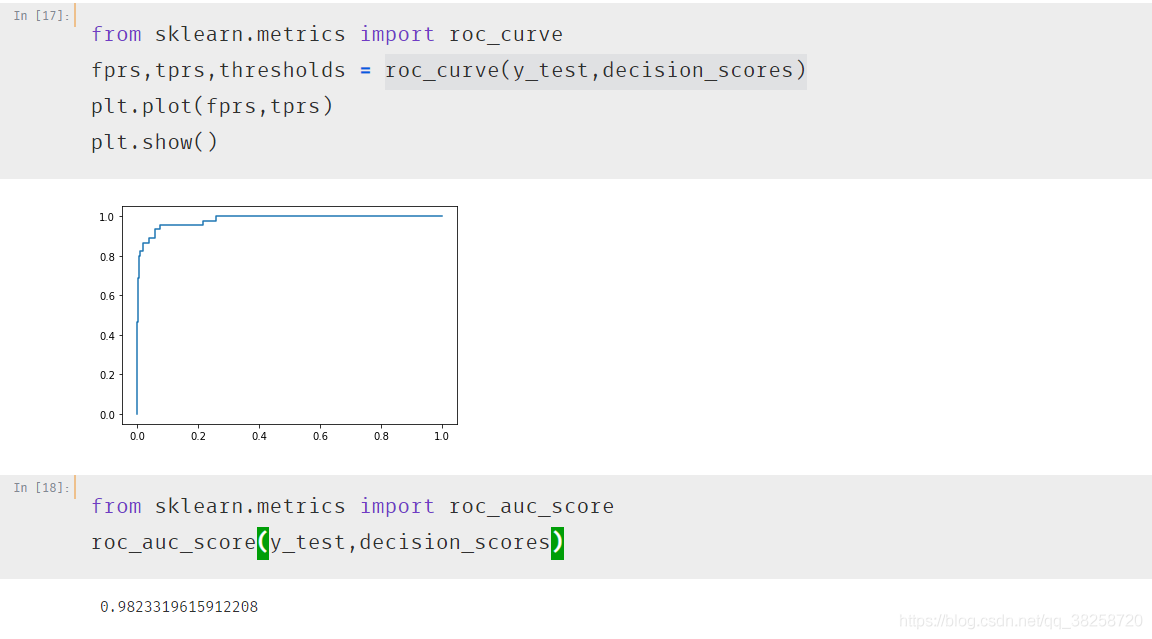This screenshot has height=639, width=1152.
Task: Open the blog.csdn.net watermark link
Action: [1021, 621]
